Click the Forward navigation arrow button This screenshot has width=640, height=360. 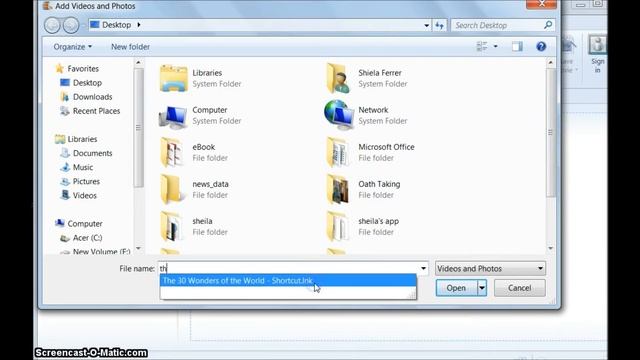pyautogui.click(x=71, y=25)
